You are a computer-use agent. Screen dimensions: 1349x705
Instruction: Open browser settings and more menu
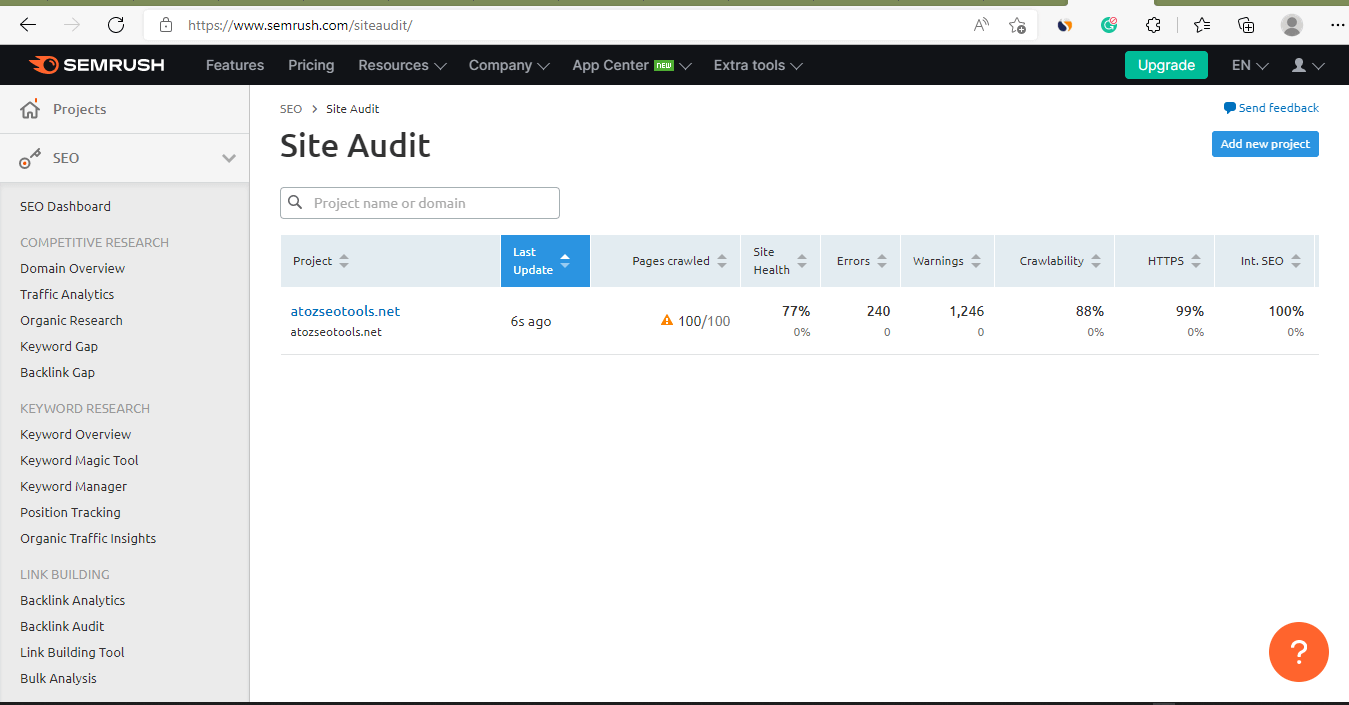click(1338, 25)
